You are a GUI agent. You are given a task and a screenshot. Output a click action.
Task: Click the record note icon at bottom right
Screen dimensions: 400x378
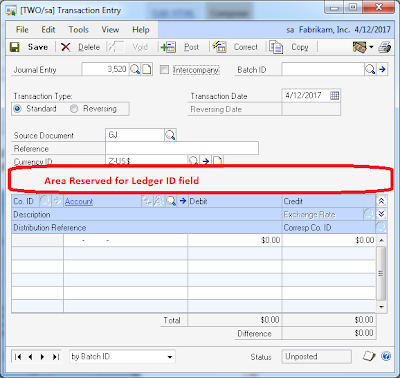coord(369,356)
